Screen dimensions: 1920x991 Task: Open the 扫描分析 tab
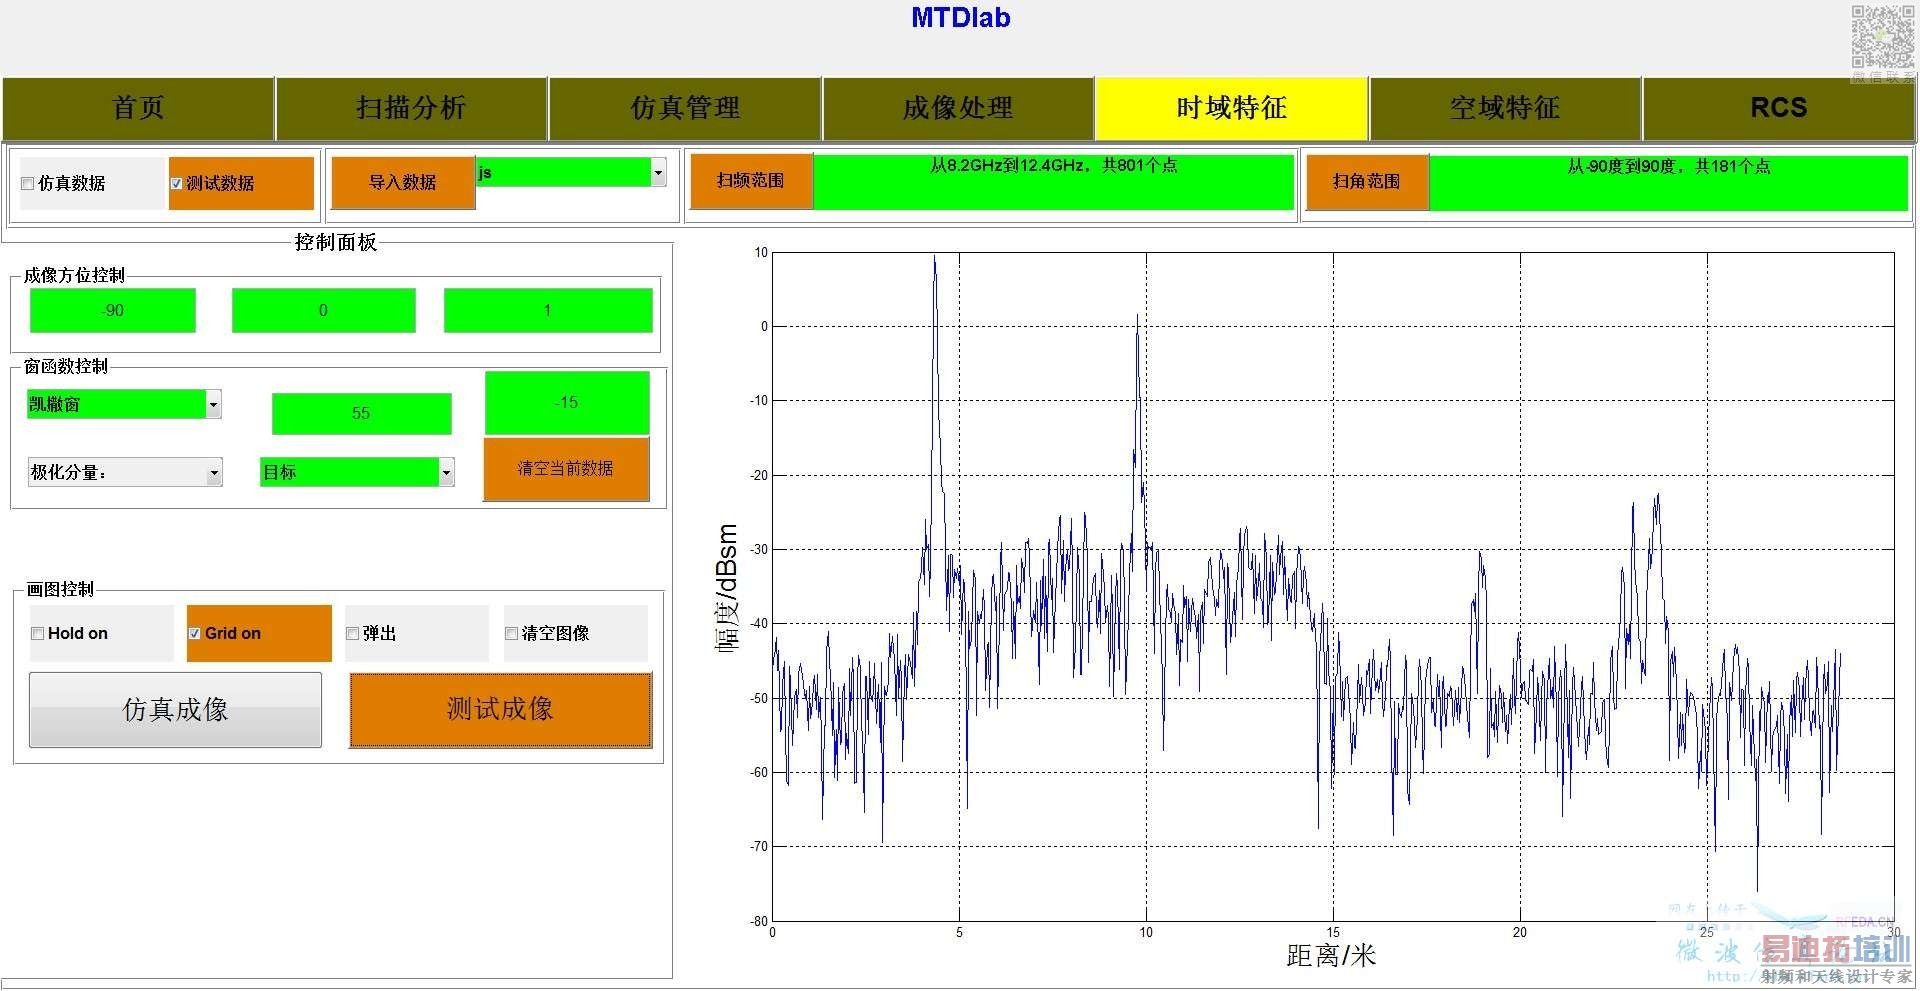[412, 108]
